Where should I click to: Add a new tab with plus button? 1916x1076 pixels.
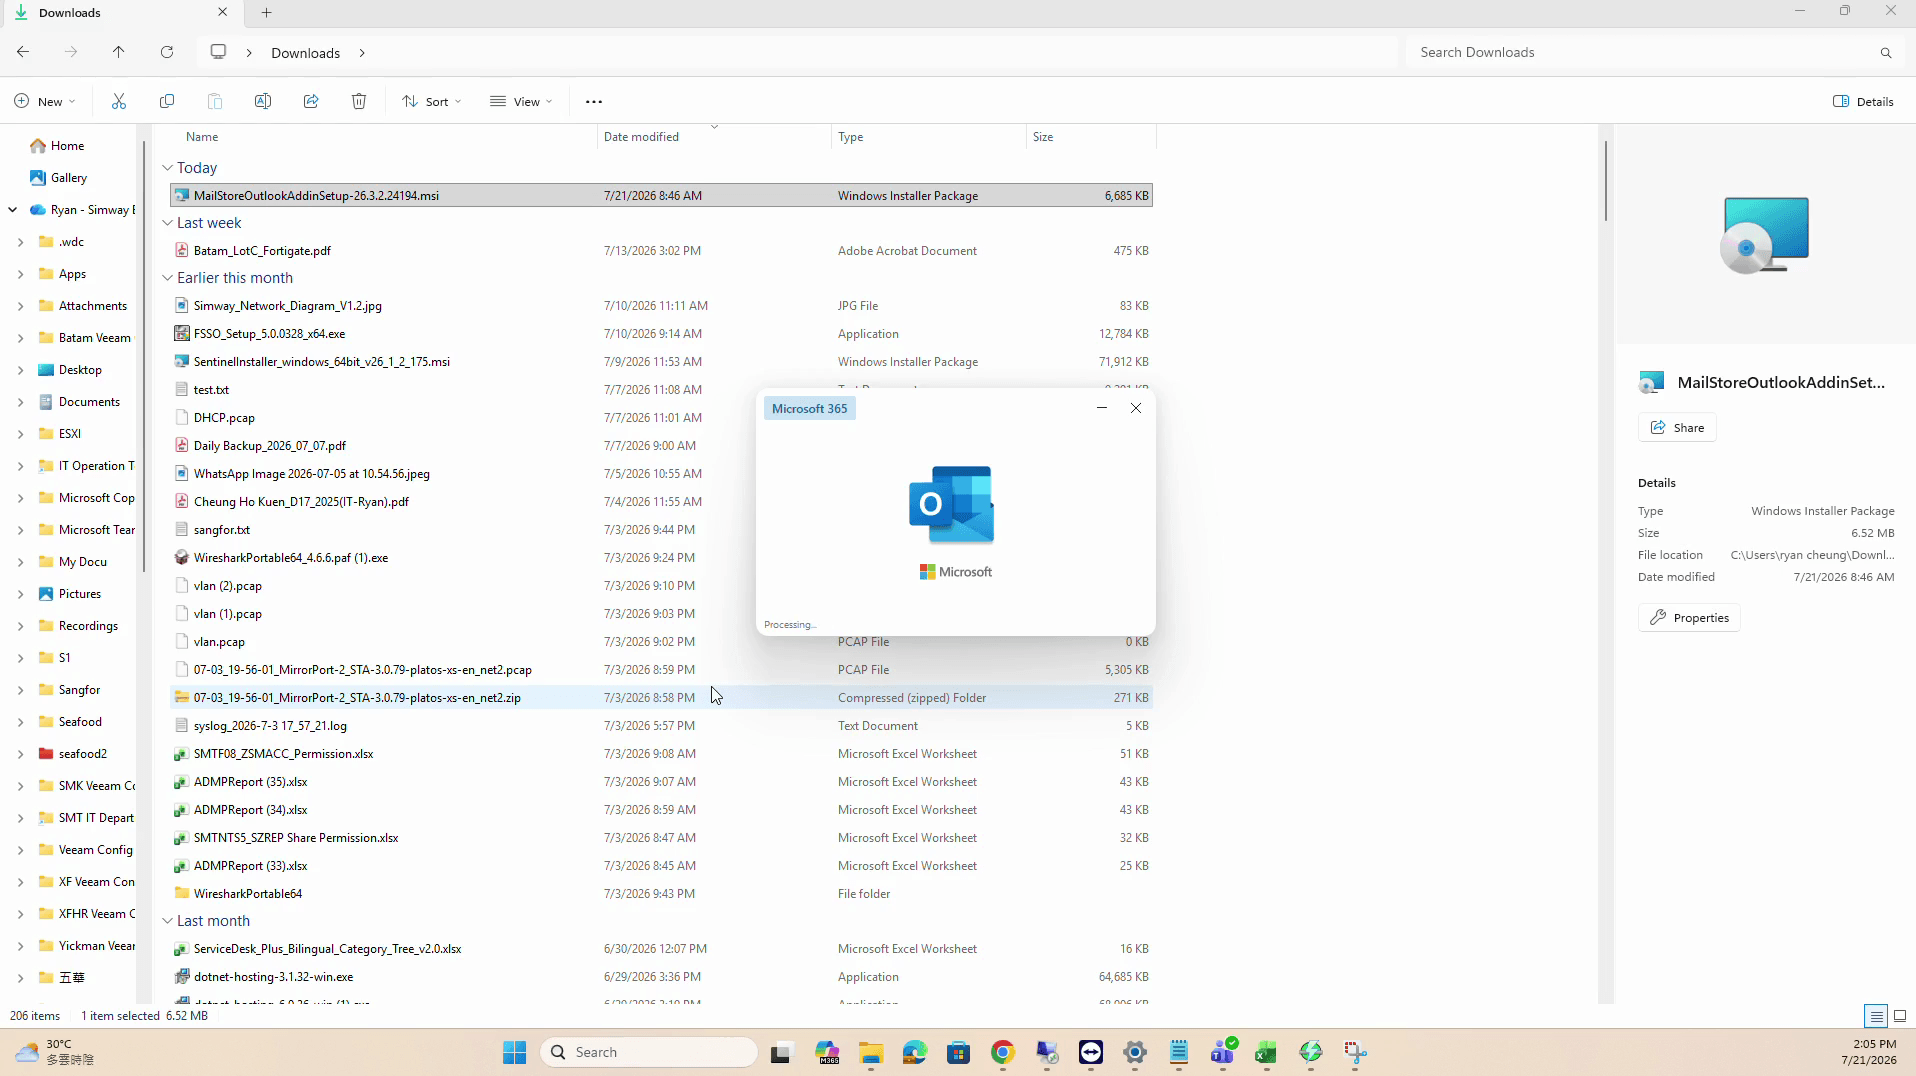tap(266, 13)
